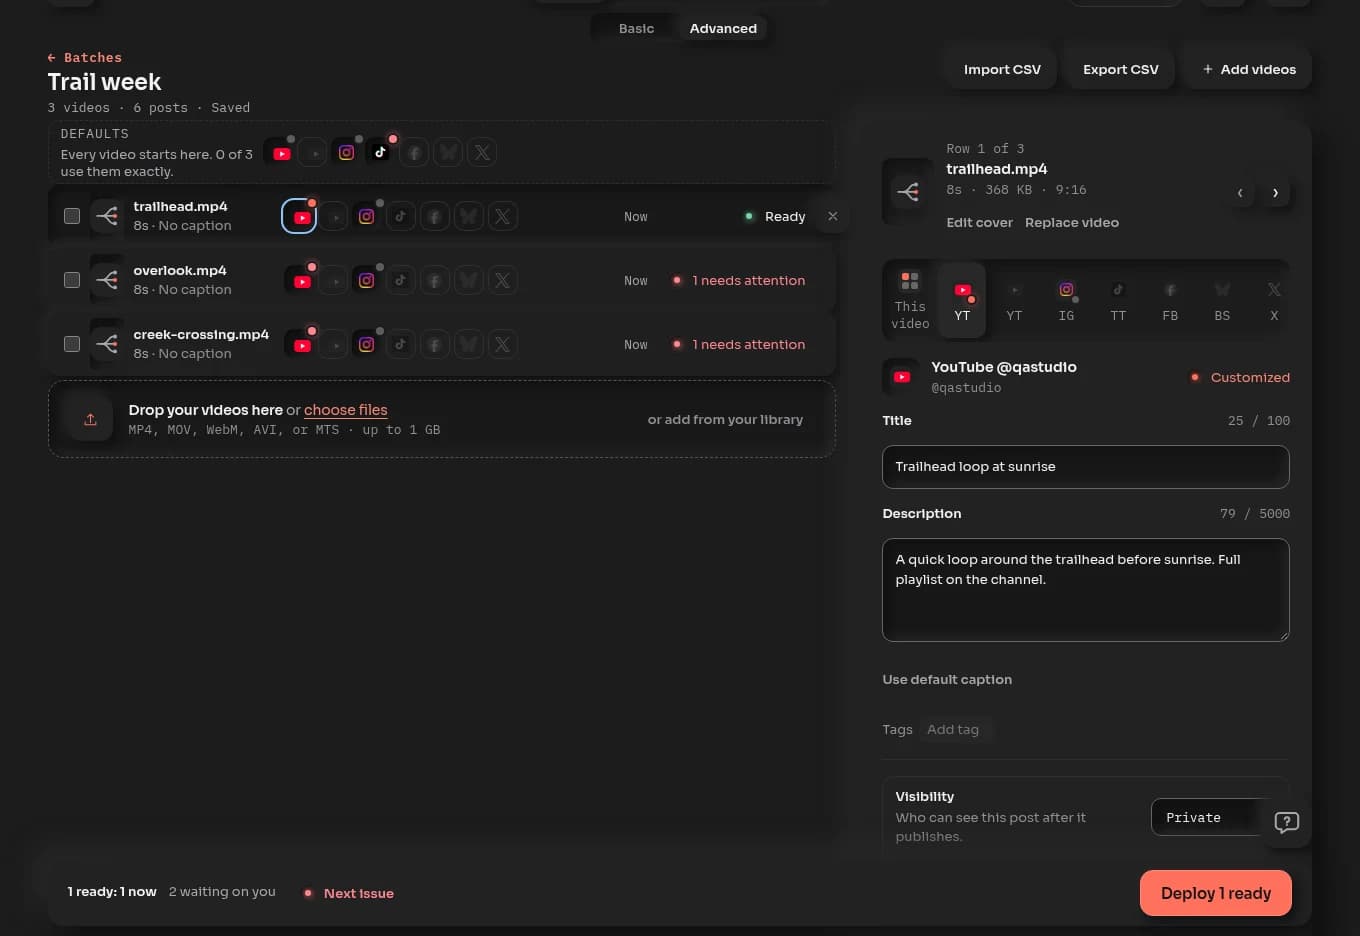Click Add videos button

[1248, 69]
